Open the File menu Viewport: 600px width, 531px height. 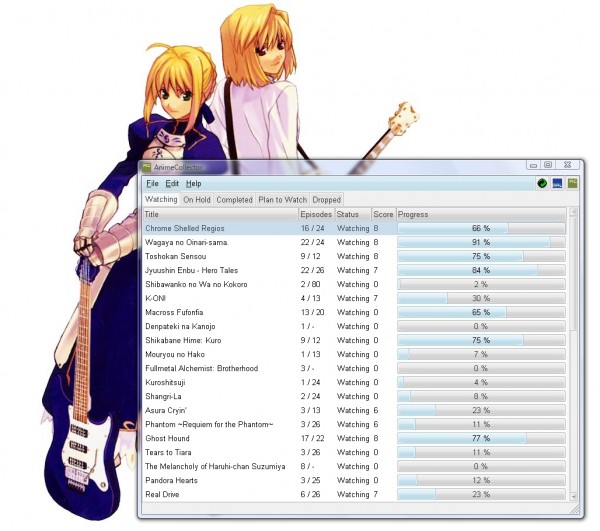pos(152,184)
